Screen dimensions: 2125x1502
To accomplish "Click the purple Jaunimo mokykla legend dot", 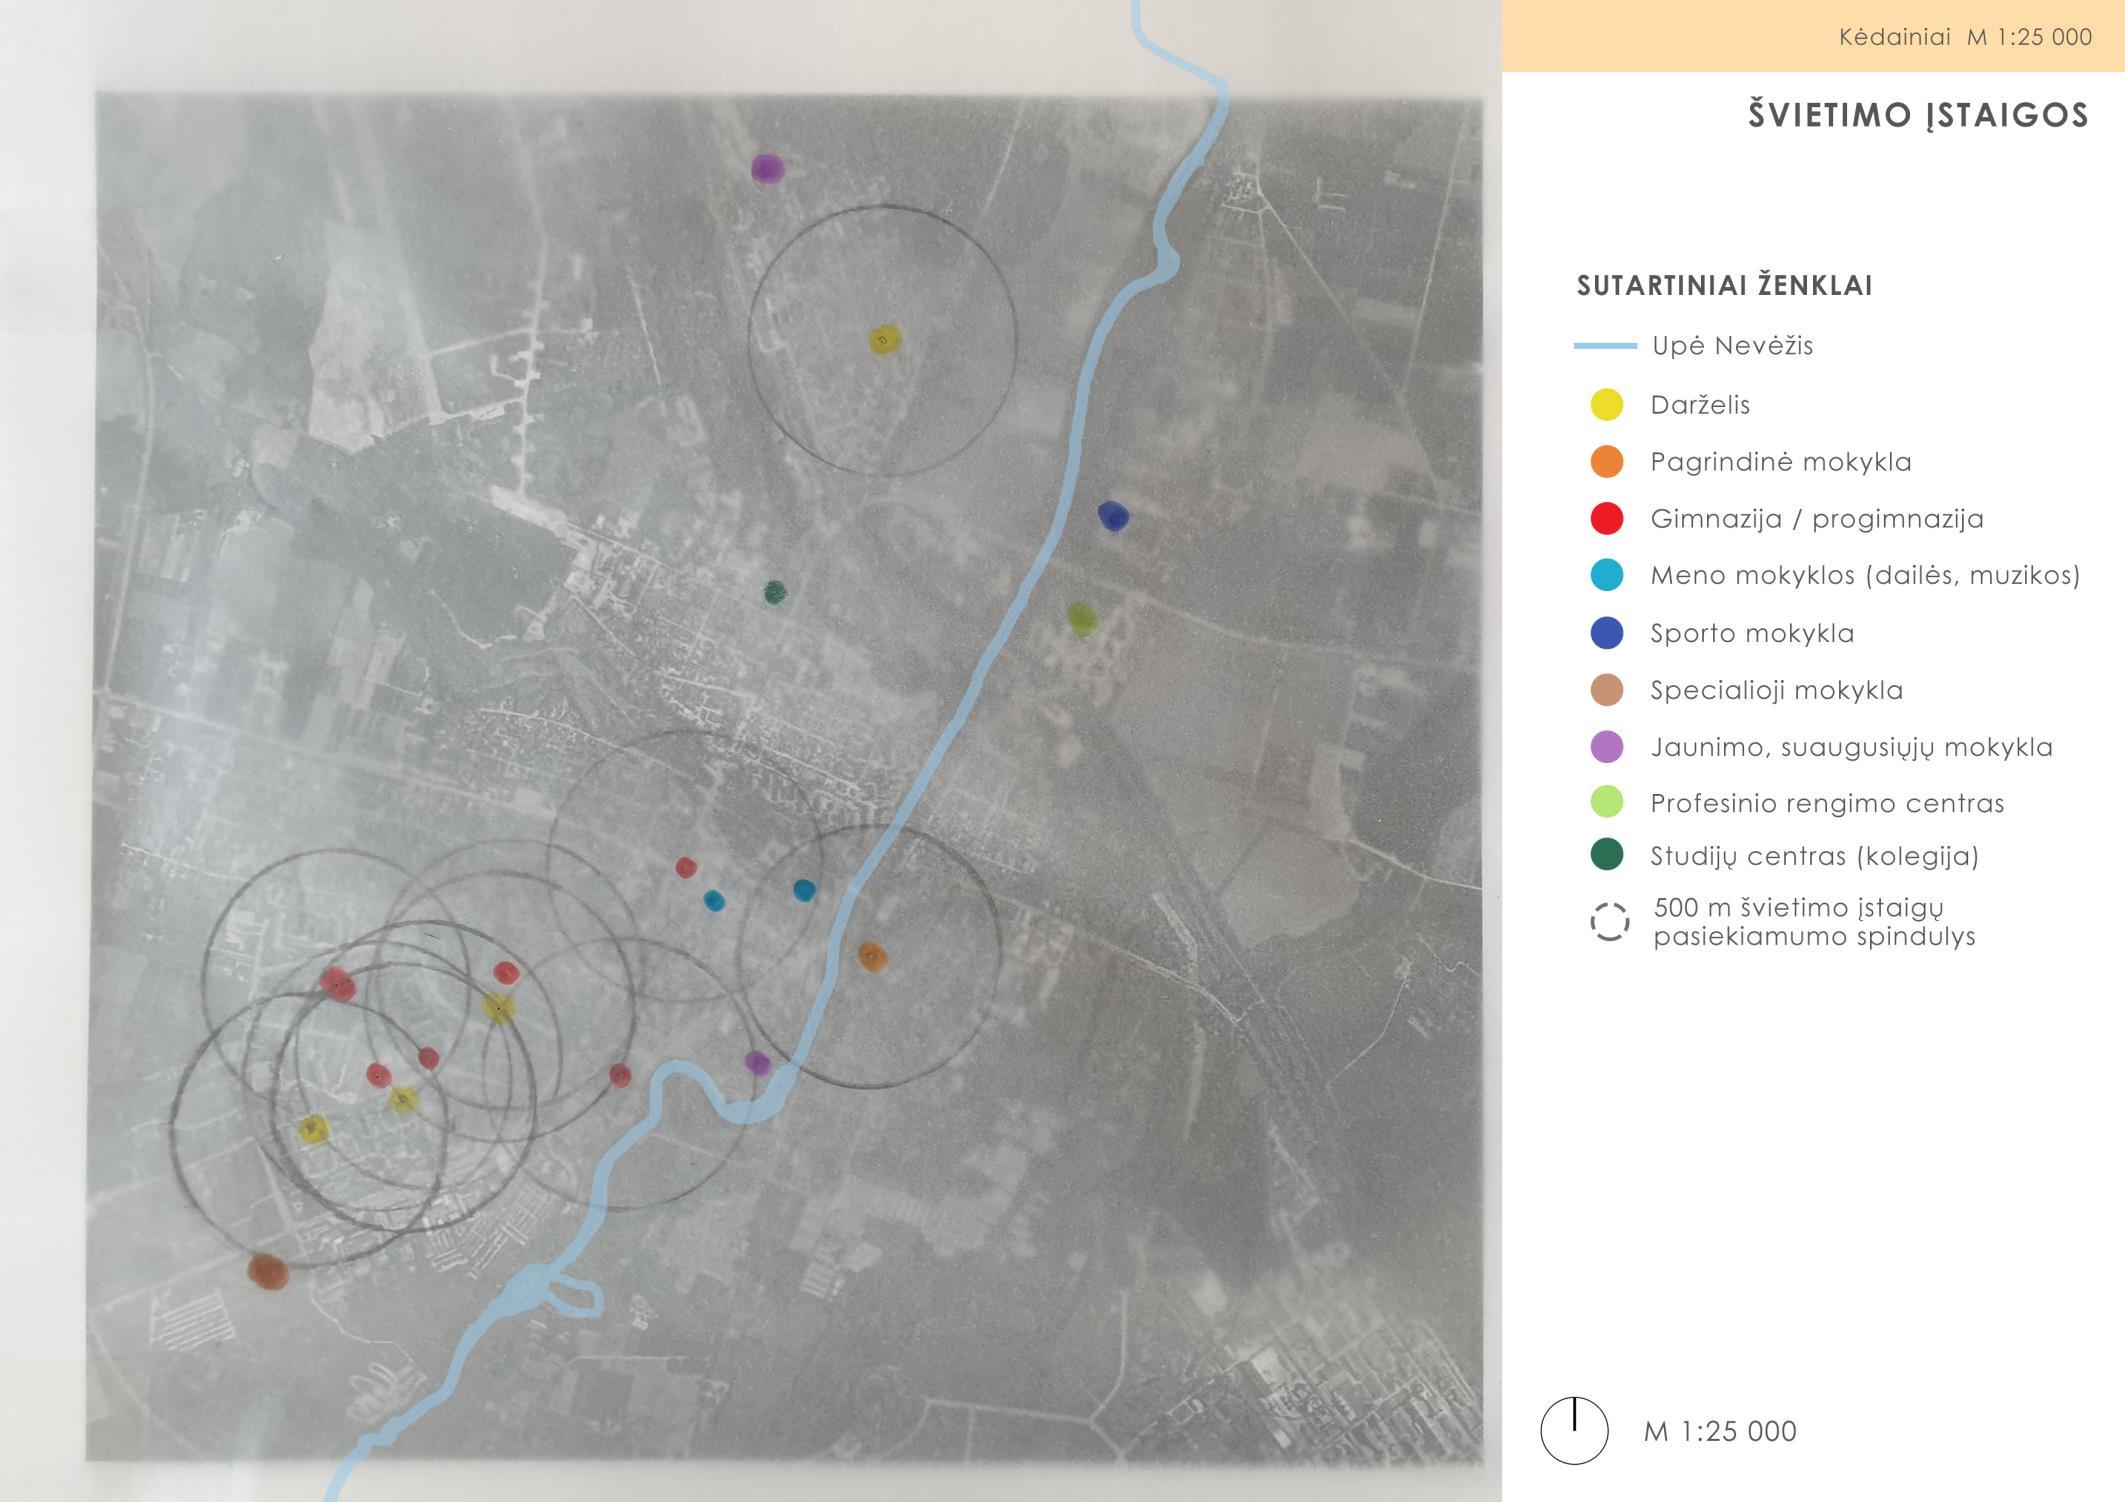I will [x=1606, y=747].
